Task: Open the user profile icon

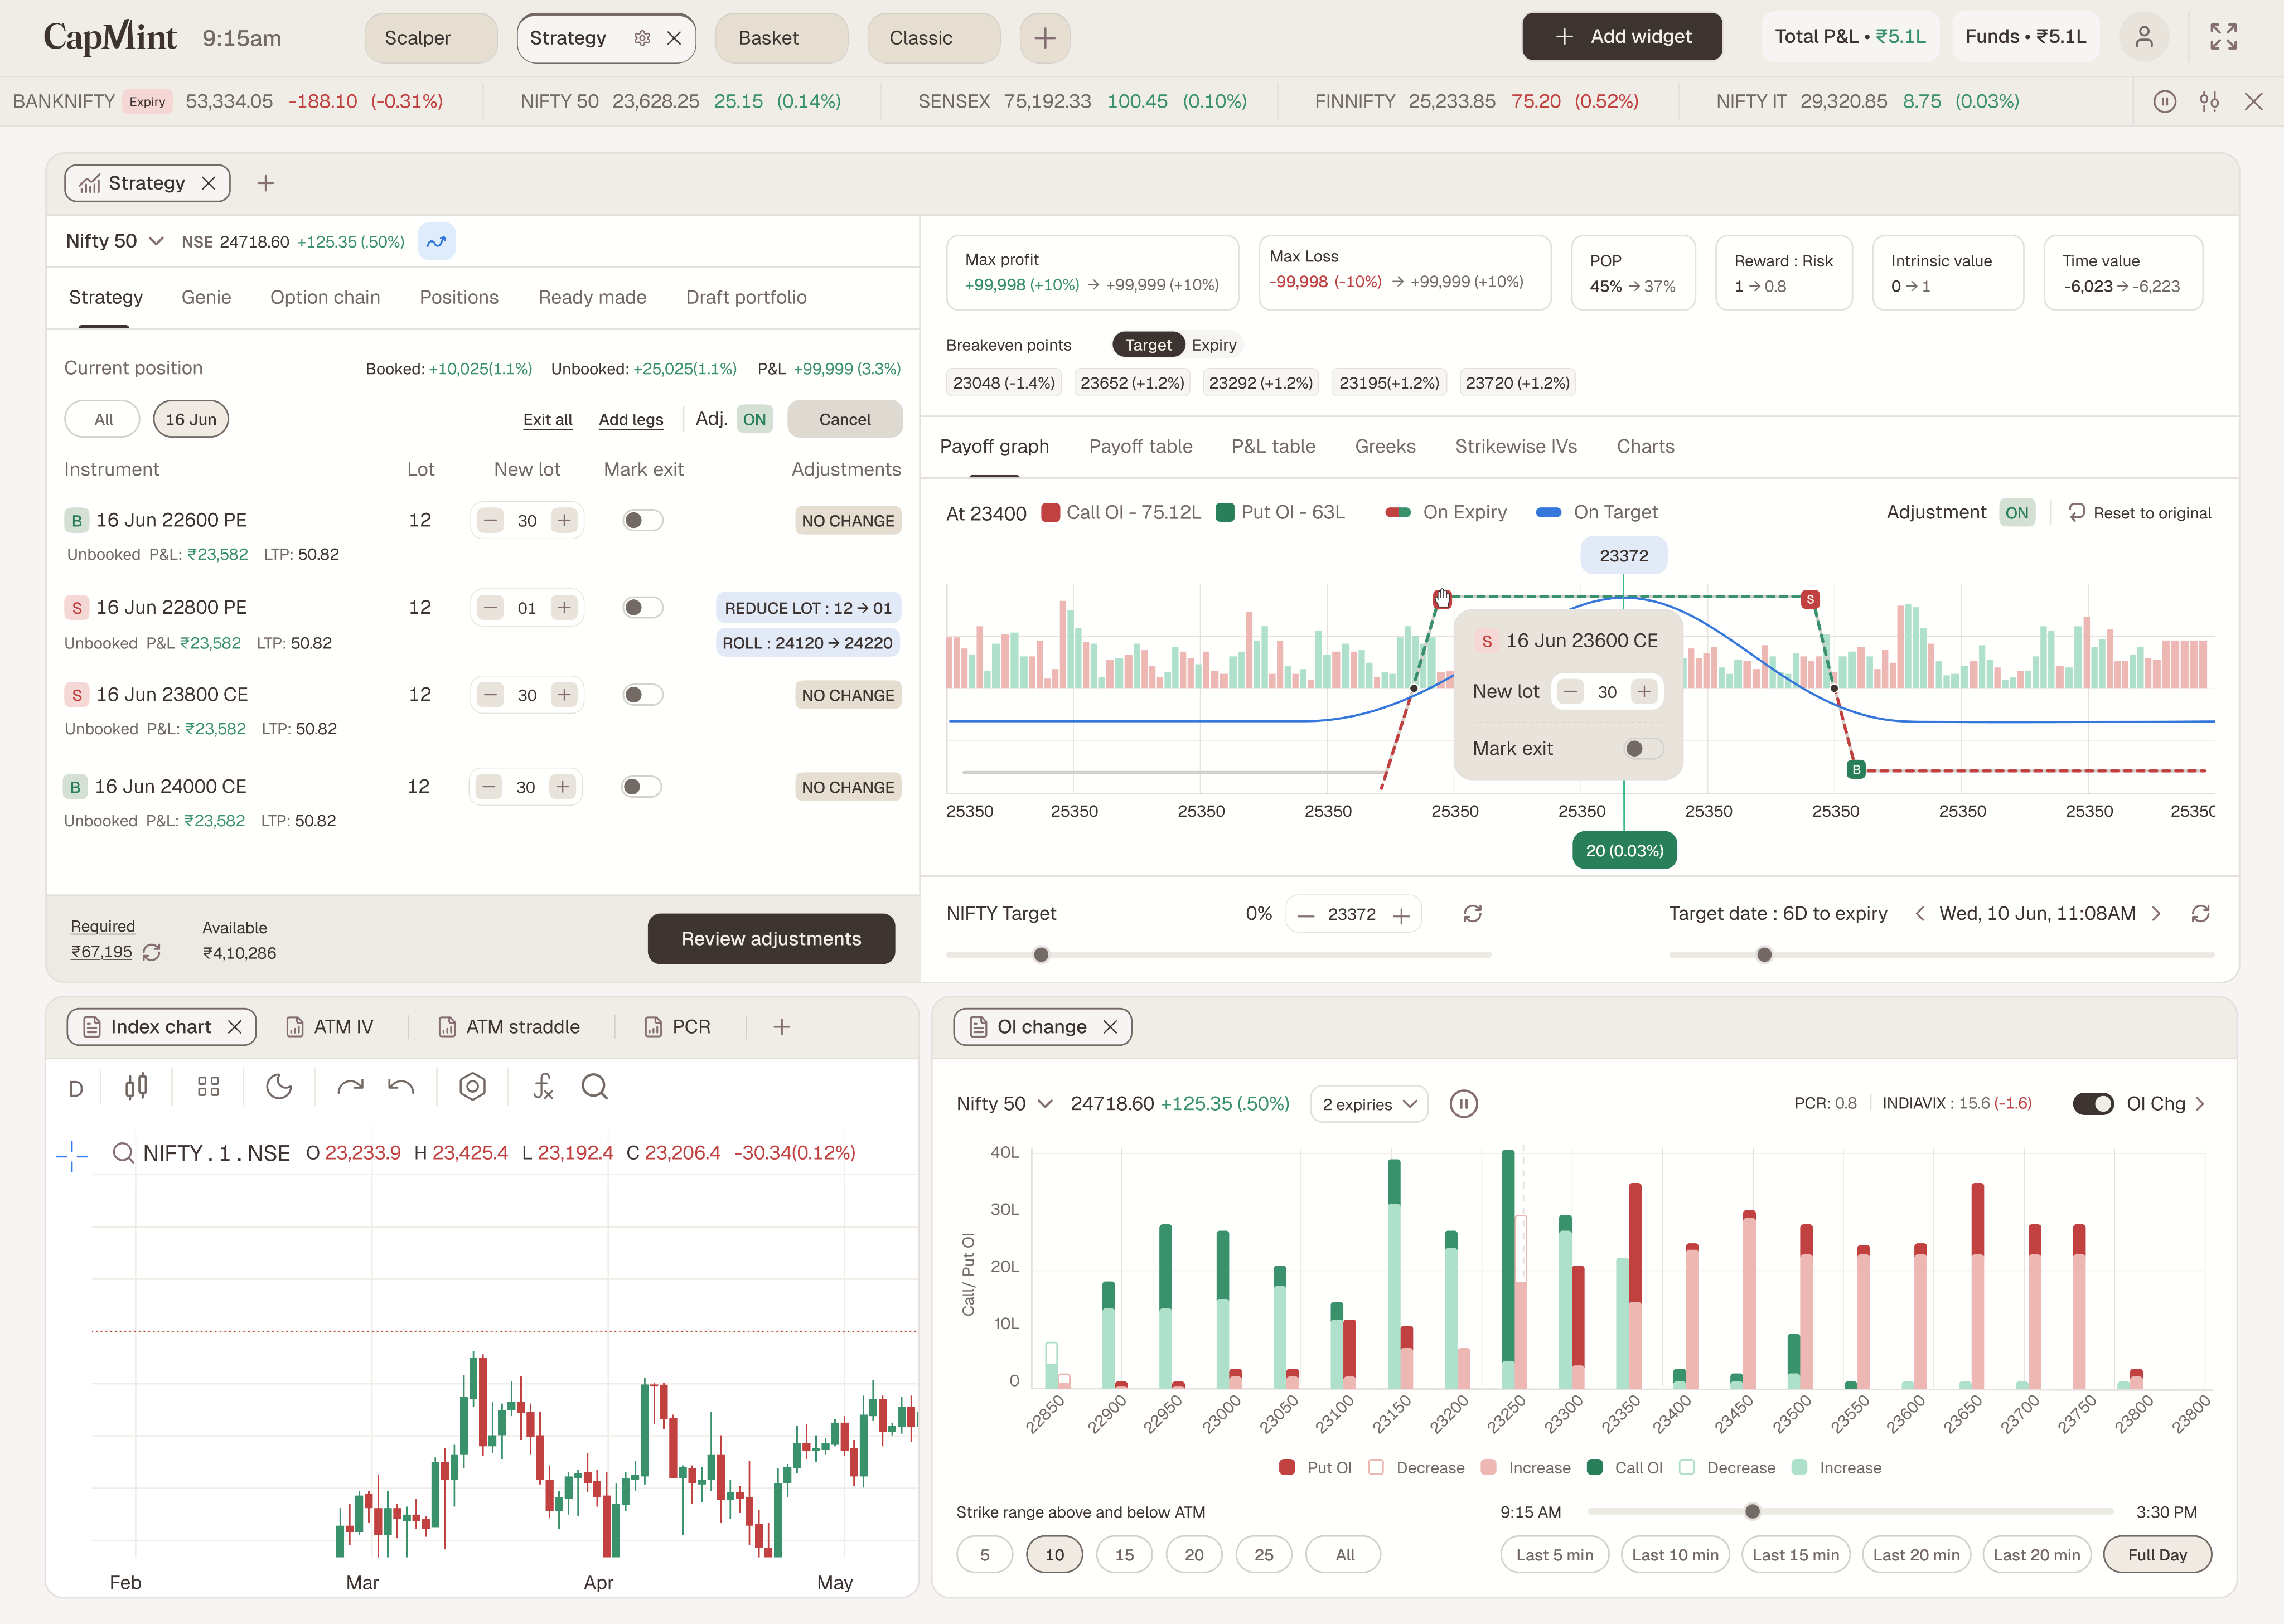Action: pos(2144,37)
